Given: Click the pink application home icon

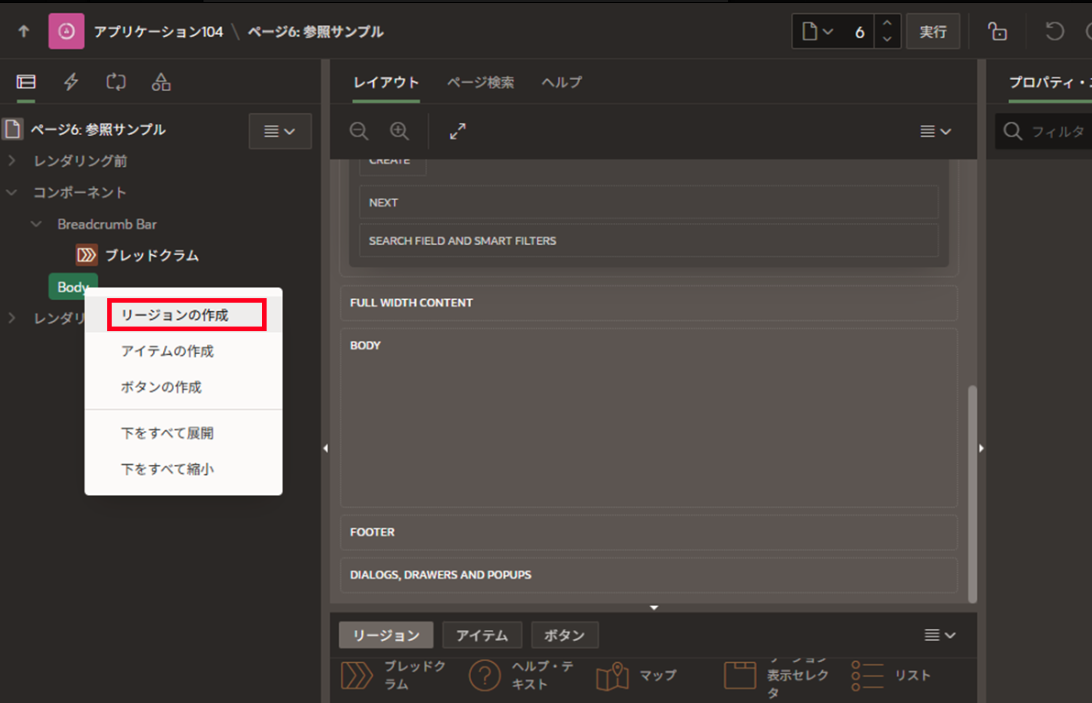Looking at the screenshot, I should click(x=66, y=32).
